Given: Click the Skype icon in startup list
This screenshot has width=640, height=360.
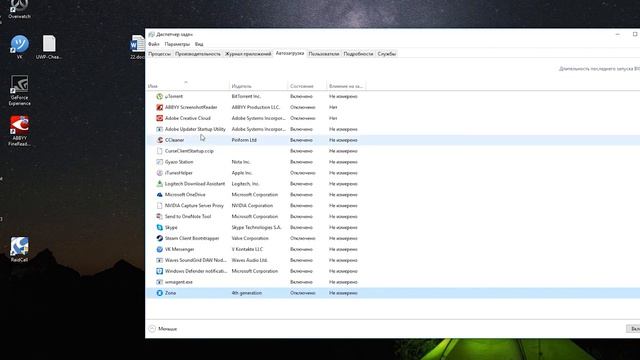Looking at the screenshot, I should (160, 227).
